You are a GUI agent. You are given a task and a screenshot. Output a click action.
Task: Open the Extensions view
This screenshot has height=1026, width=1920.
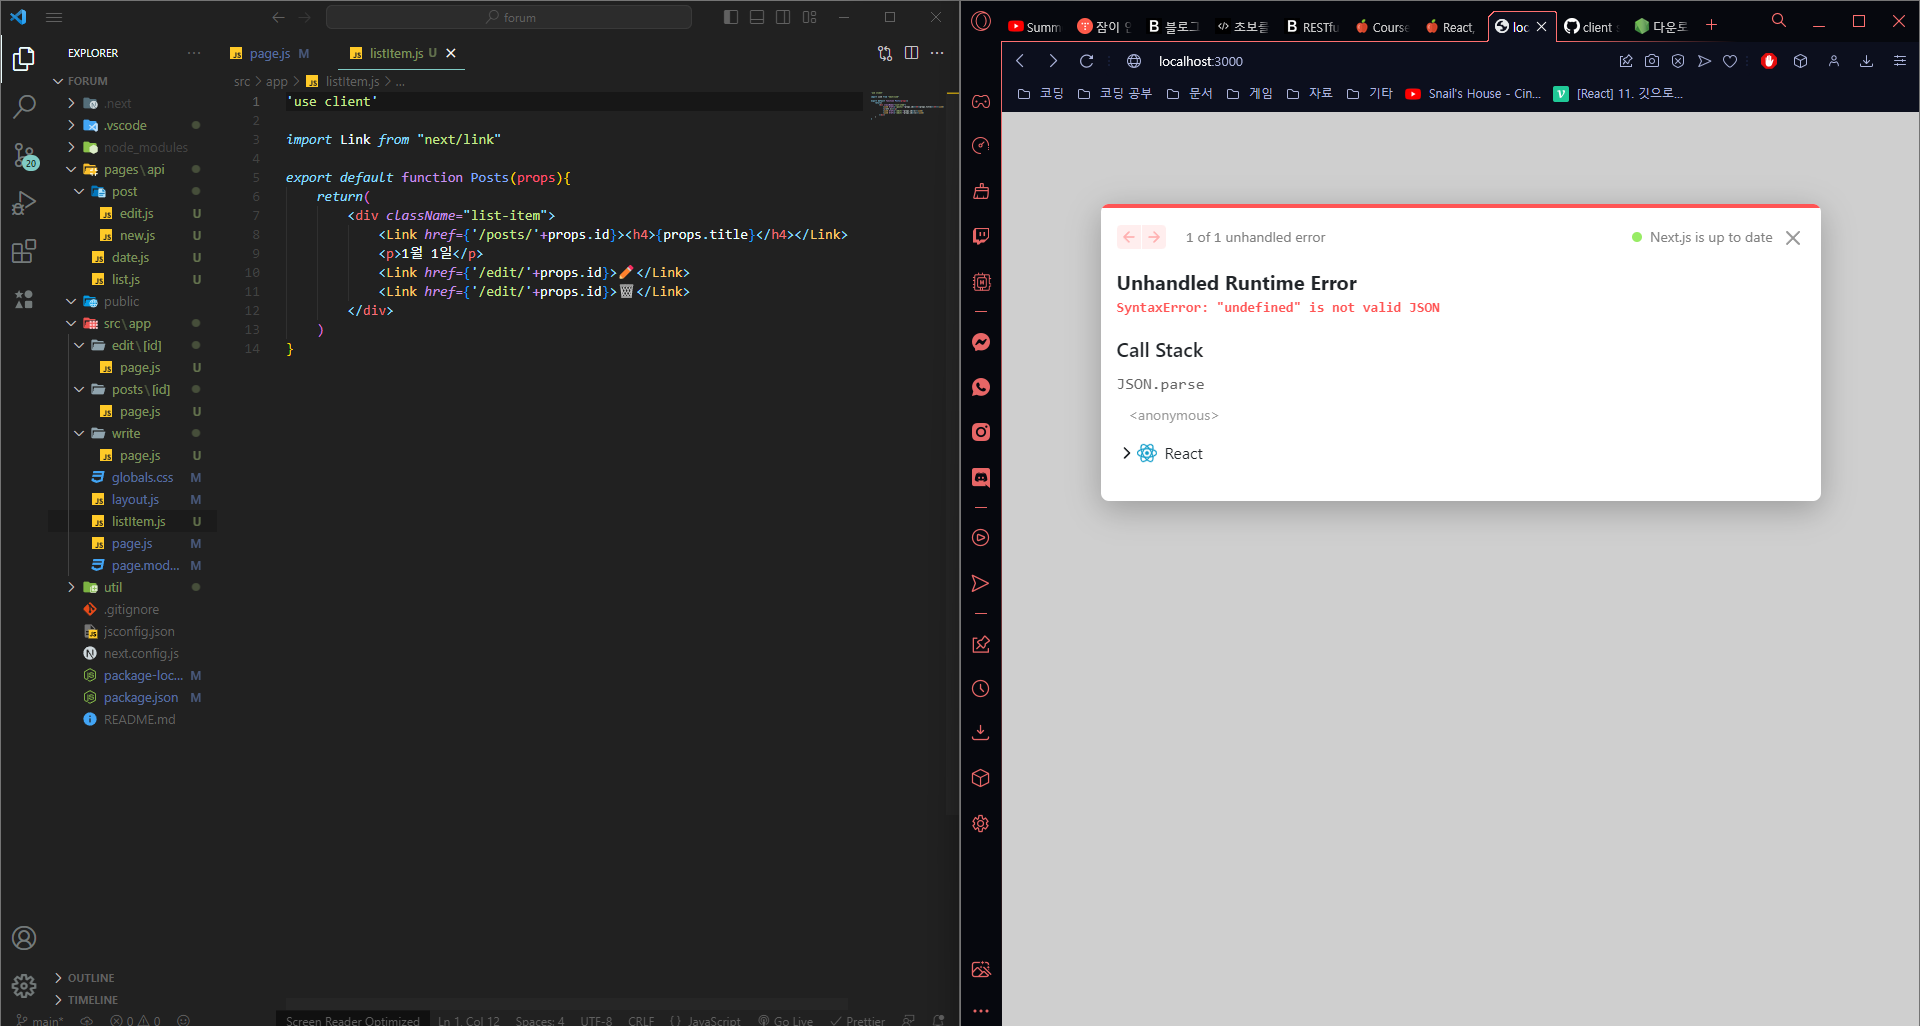[x=24, y=251]
